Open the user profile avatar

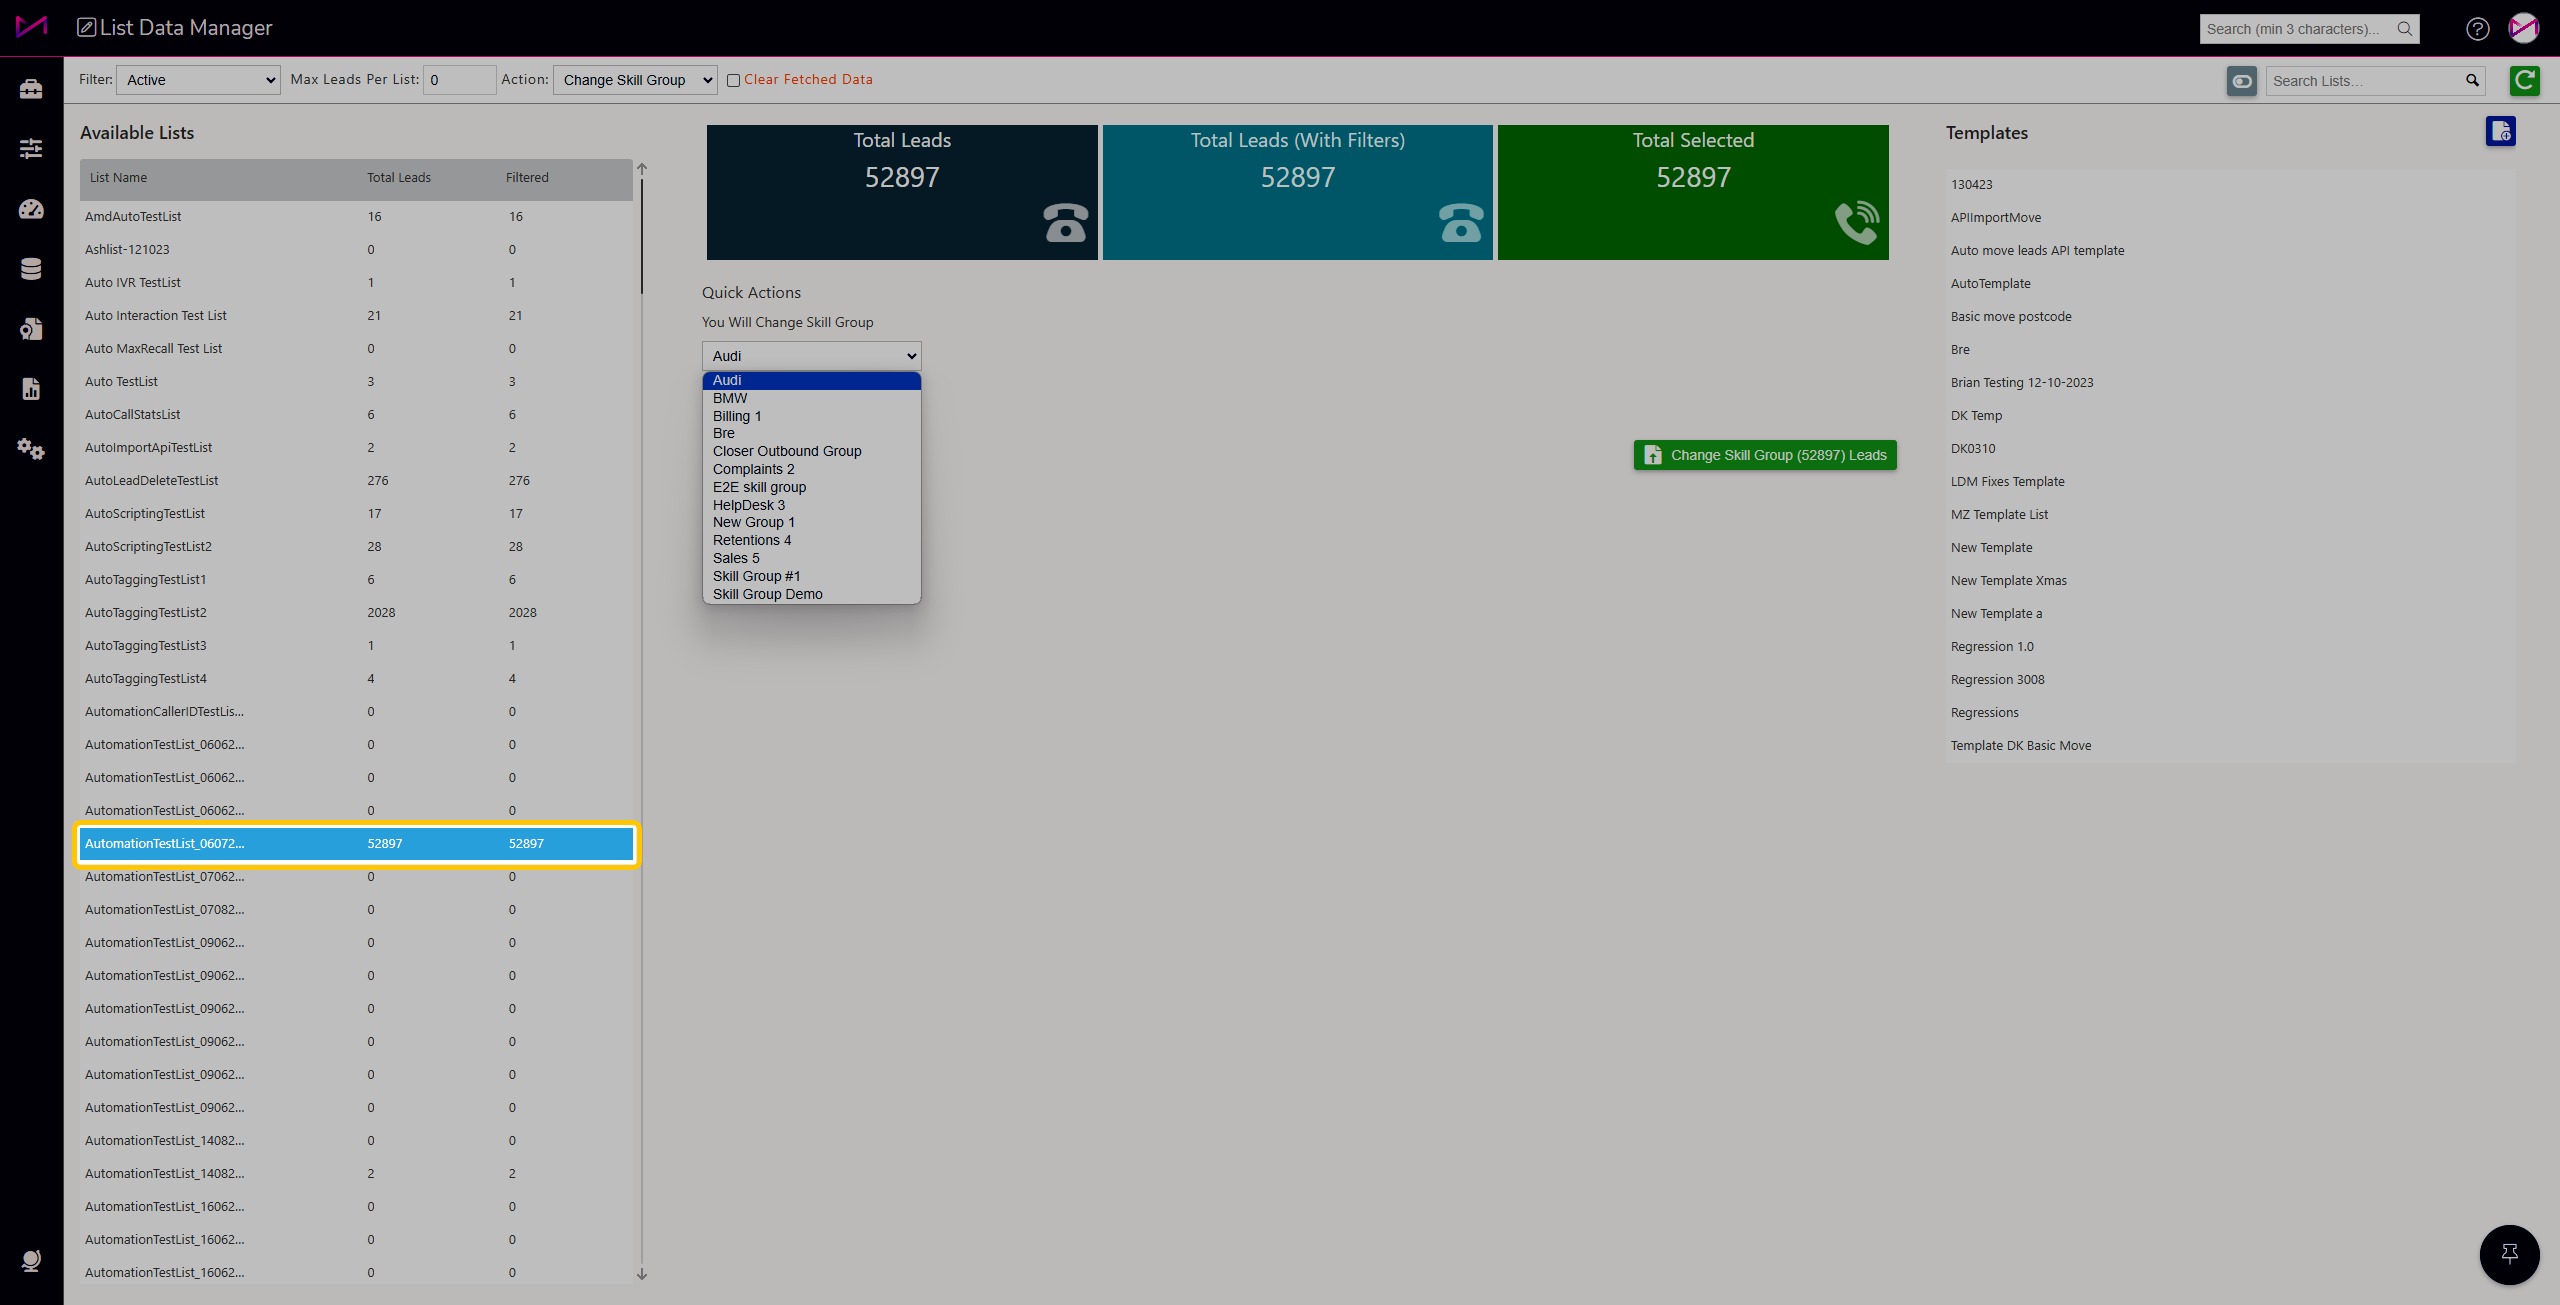[x=2523, y=28]
